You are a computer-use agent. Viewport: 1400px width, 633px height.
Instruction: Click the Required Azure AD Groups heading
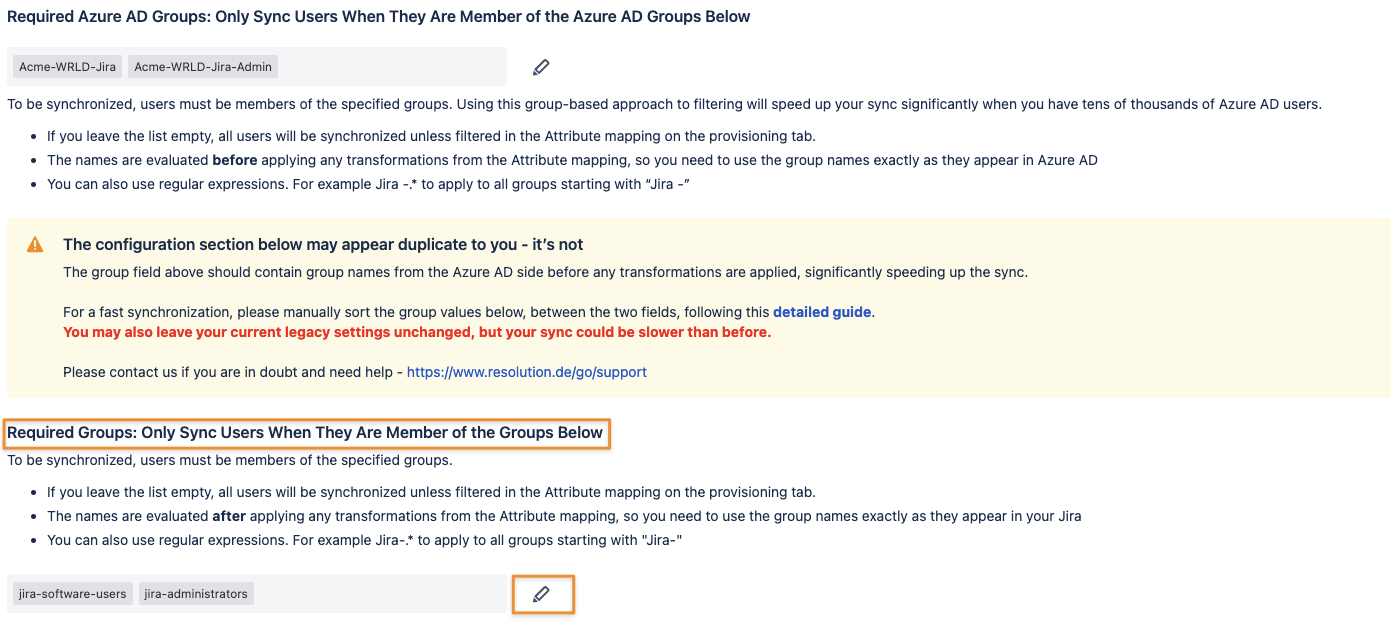click(x=378, y=17)
